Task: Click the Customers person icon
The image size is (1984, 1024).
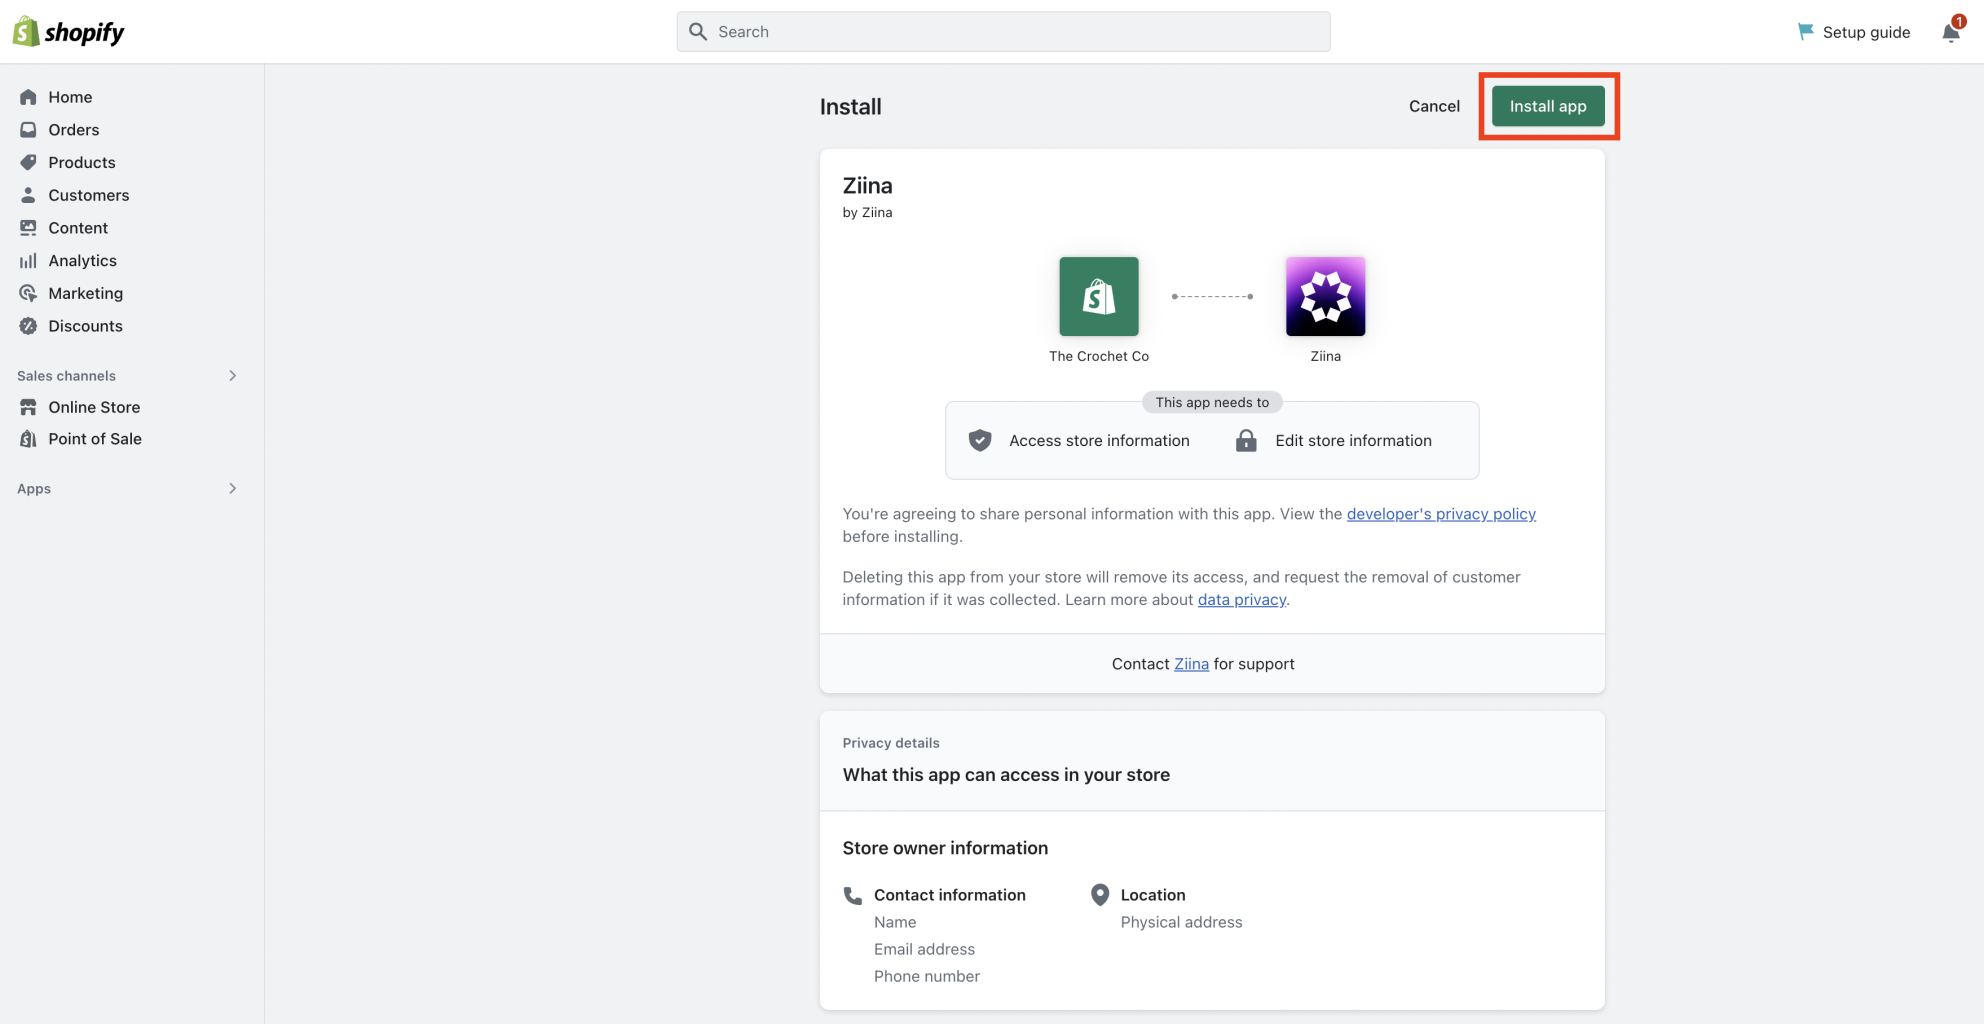Action: (x=28, y=195)
